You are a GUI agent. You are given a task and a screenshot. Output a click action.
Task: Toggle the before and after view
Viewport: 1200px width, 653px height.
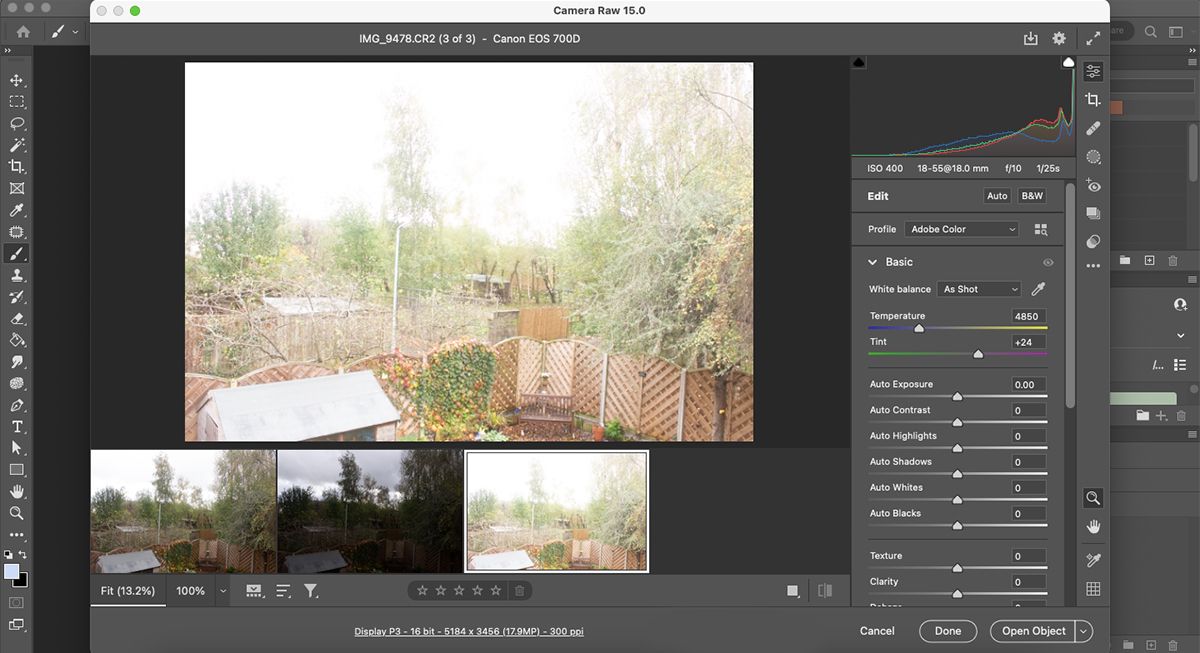(x=825, y=590)
